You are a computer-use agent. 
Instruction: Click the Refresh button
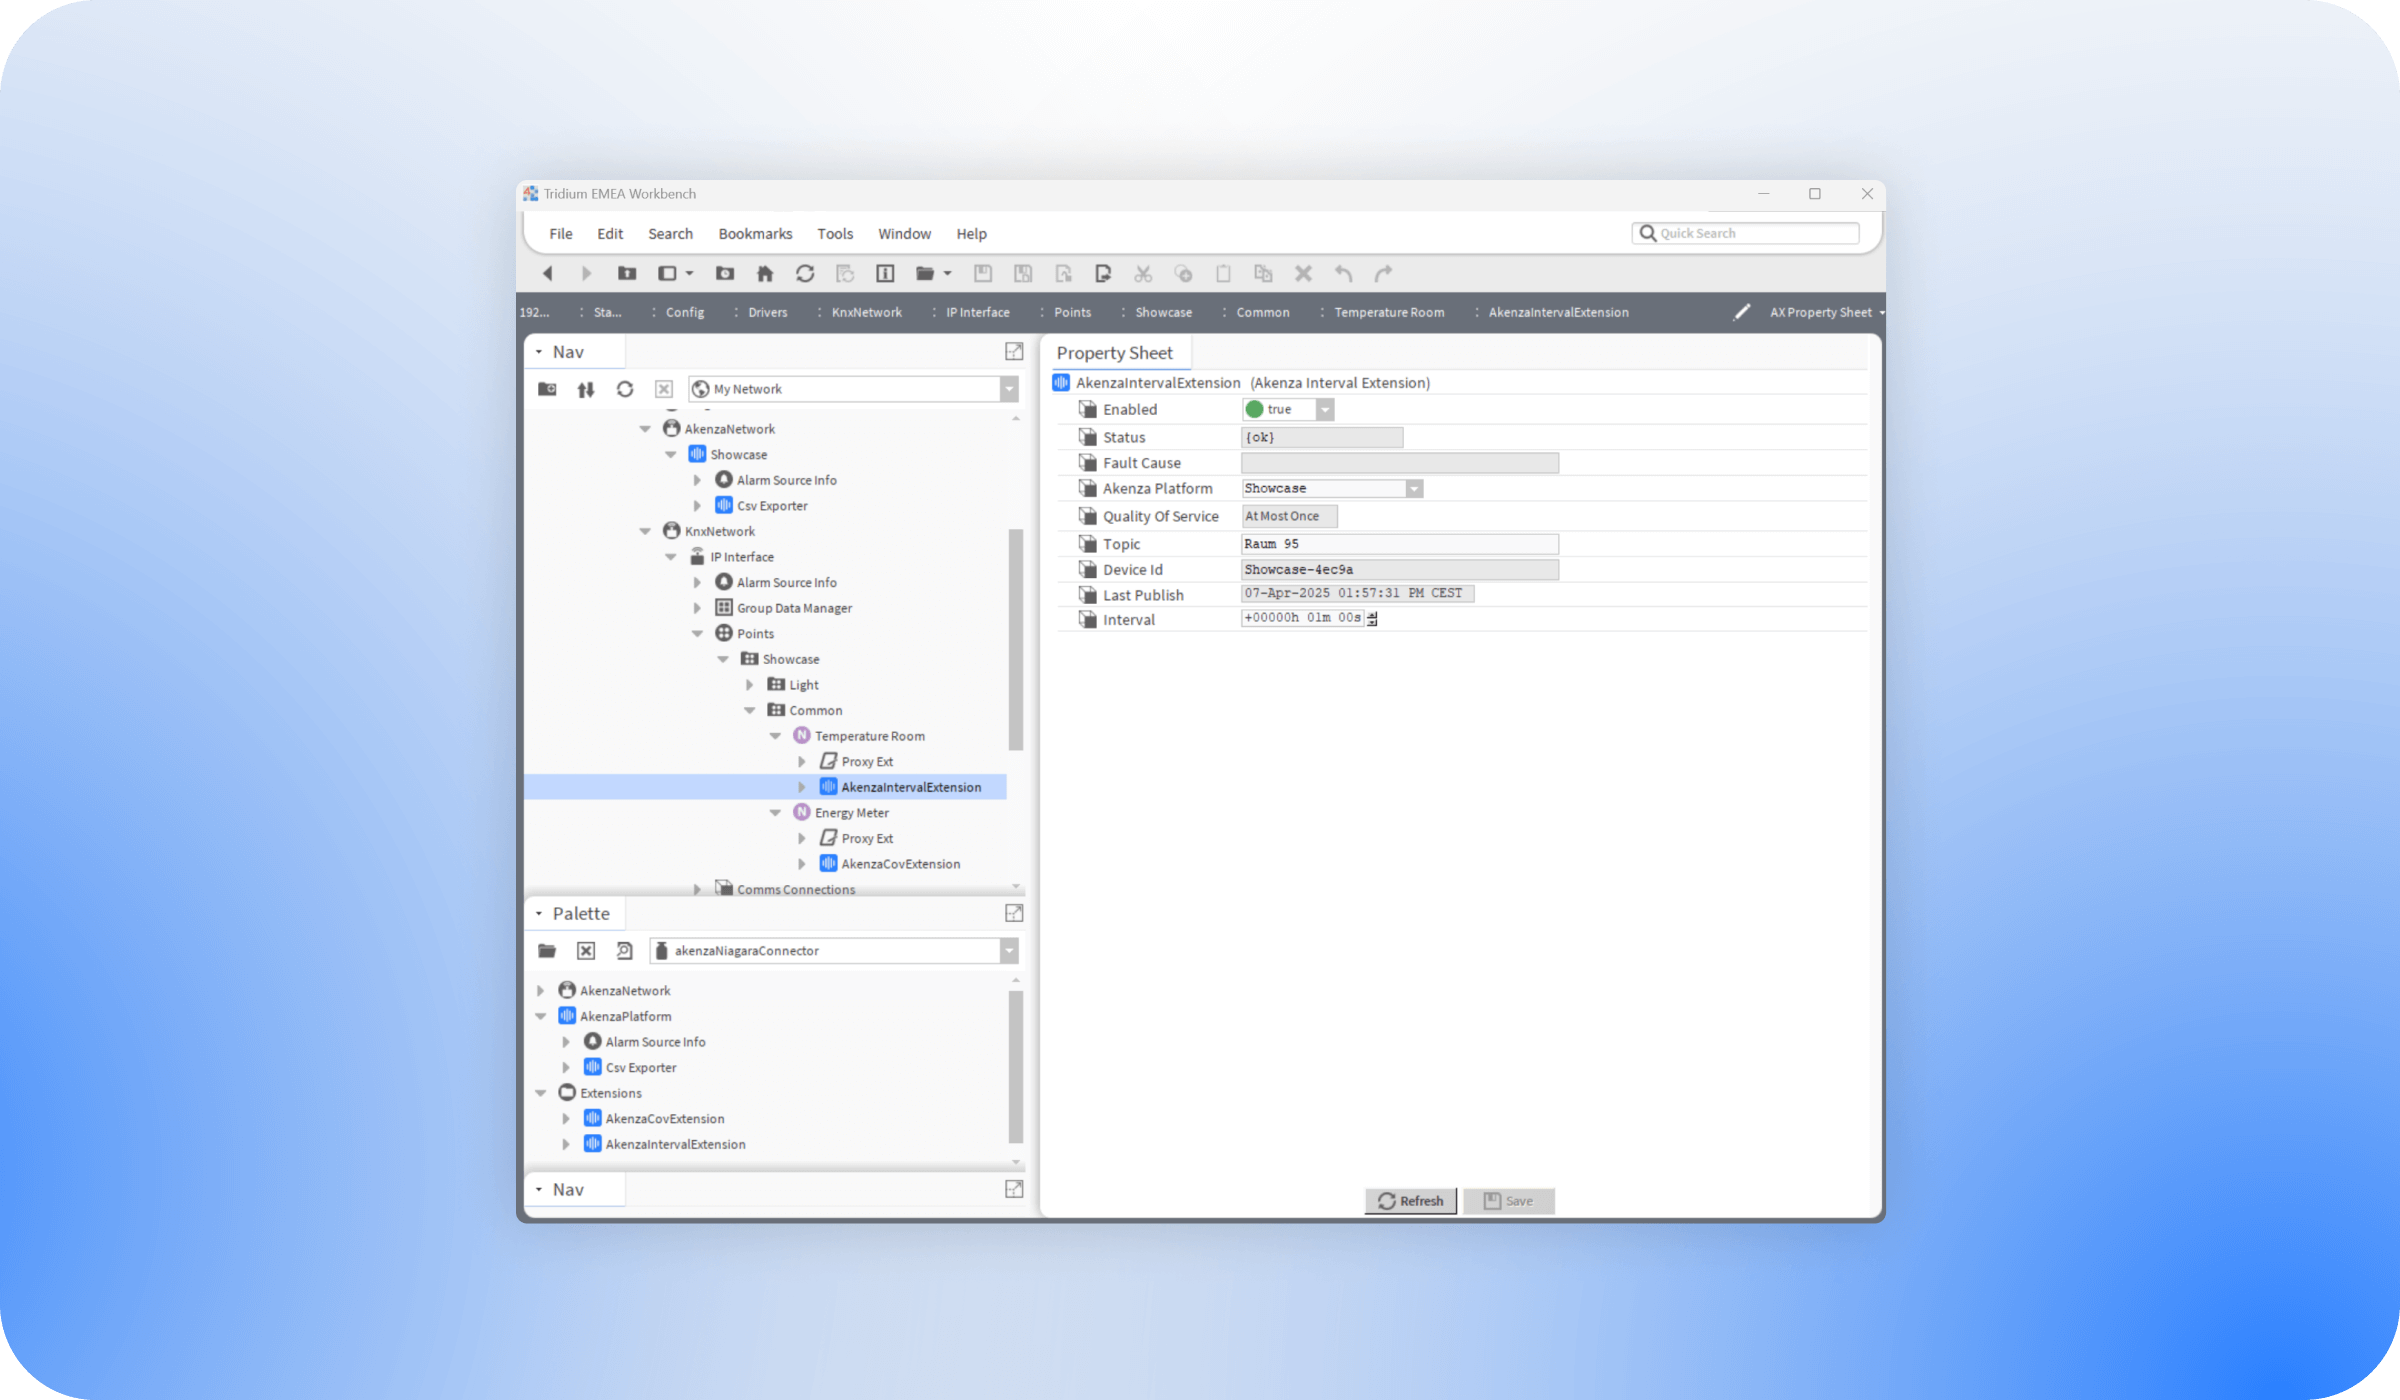(x=1410, y=1201)
